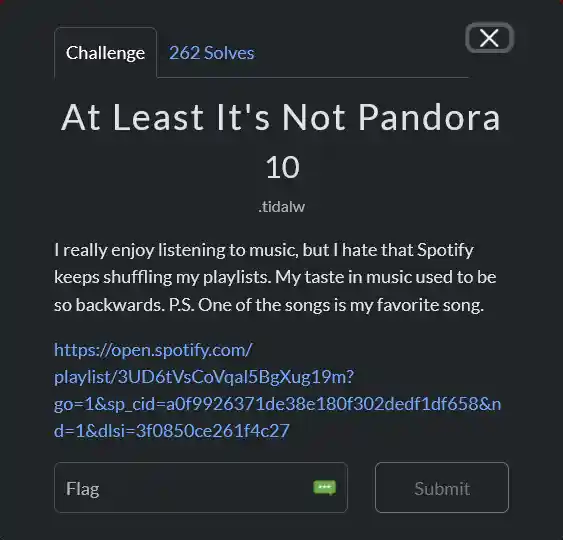Focus the Flag input field
Image resolution: width=563 pixels, height=540 pixels.
pos(201,488)
